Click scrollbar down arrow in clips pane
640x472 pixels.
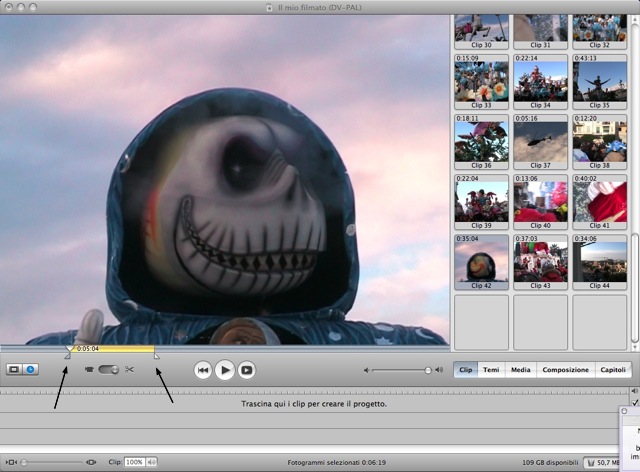tap(635, 347)
